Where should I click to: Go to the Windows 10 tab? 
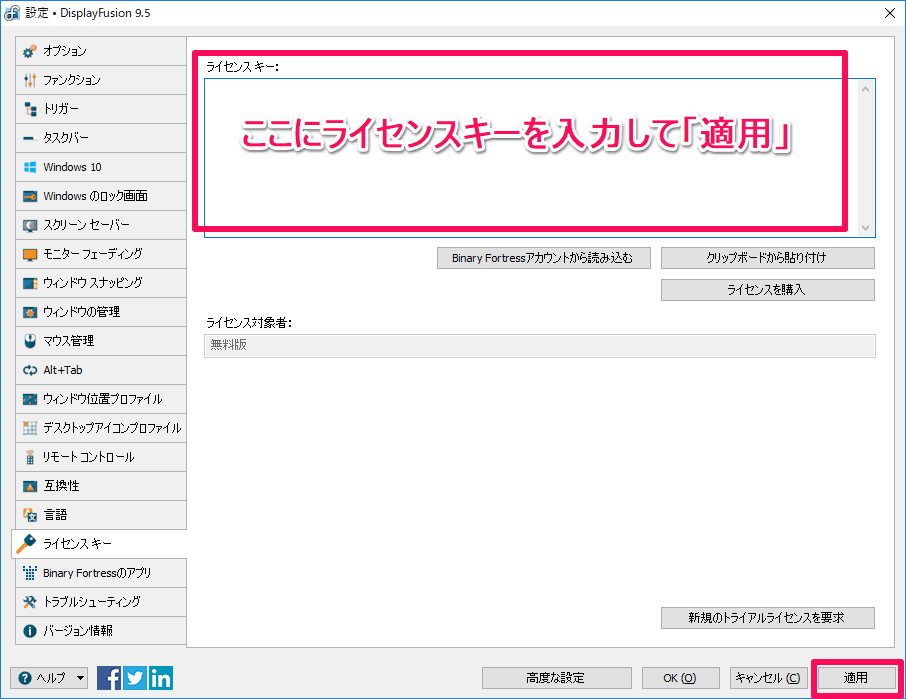[101, 167]
